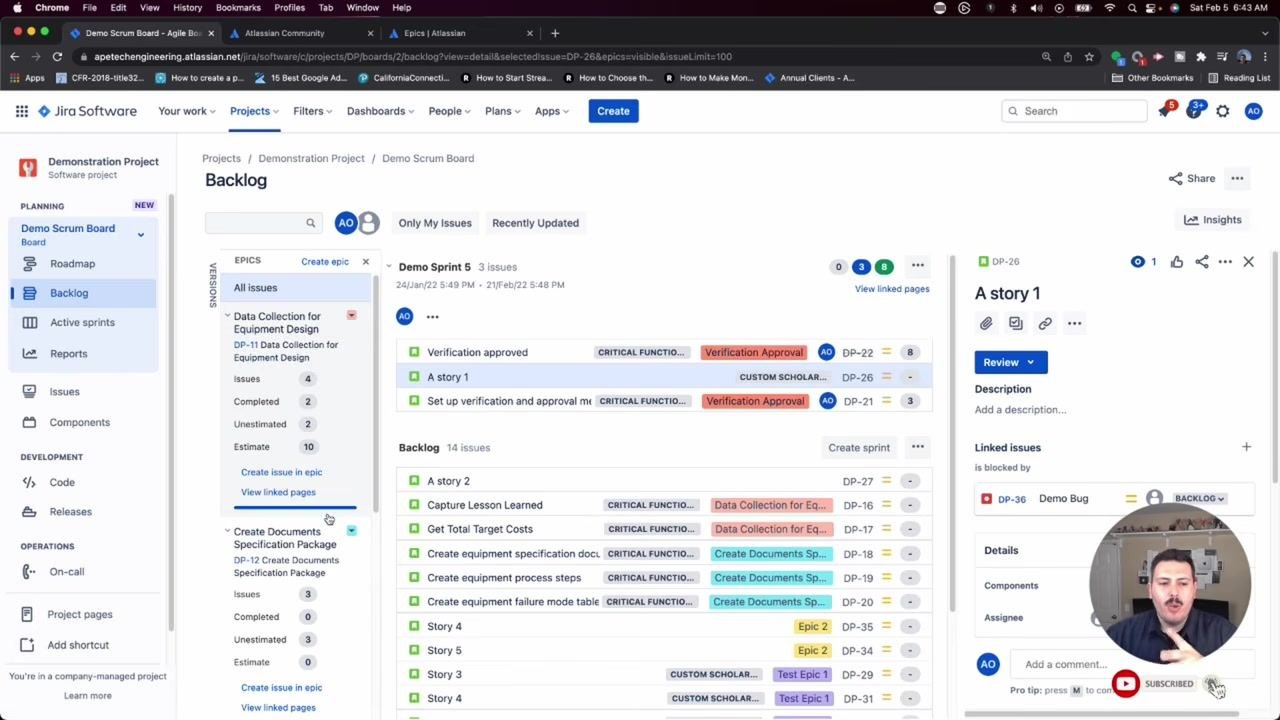Click the blue Create button
Image resolution: width=1280 pixels, height=720 pixels.
tap(613, 111)
